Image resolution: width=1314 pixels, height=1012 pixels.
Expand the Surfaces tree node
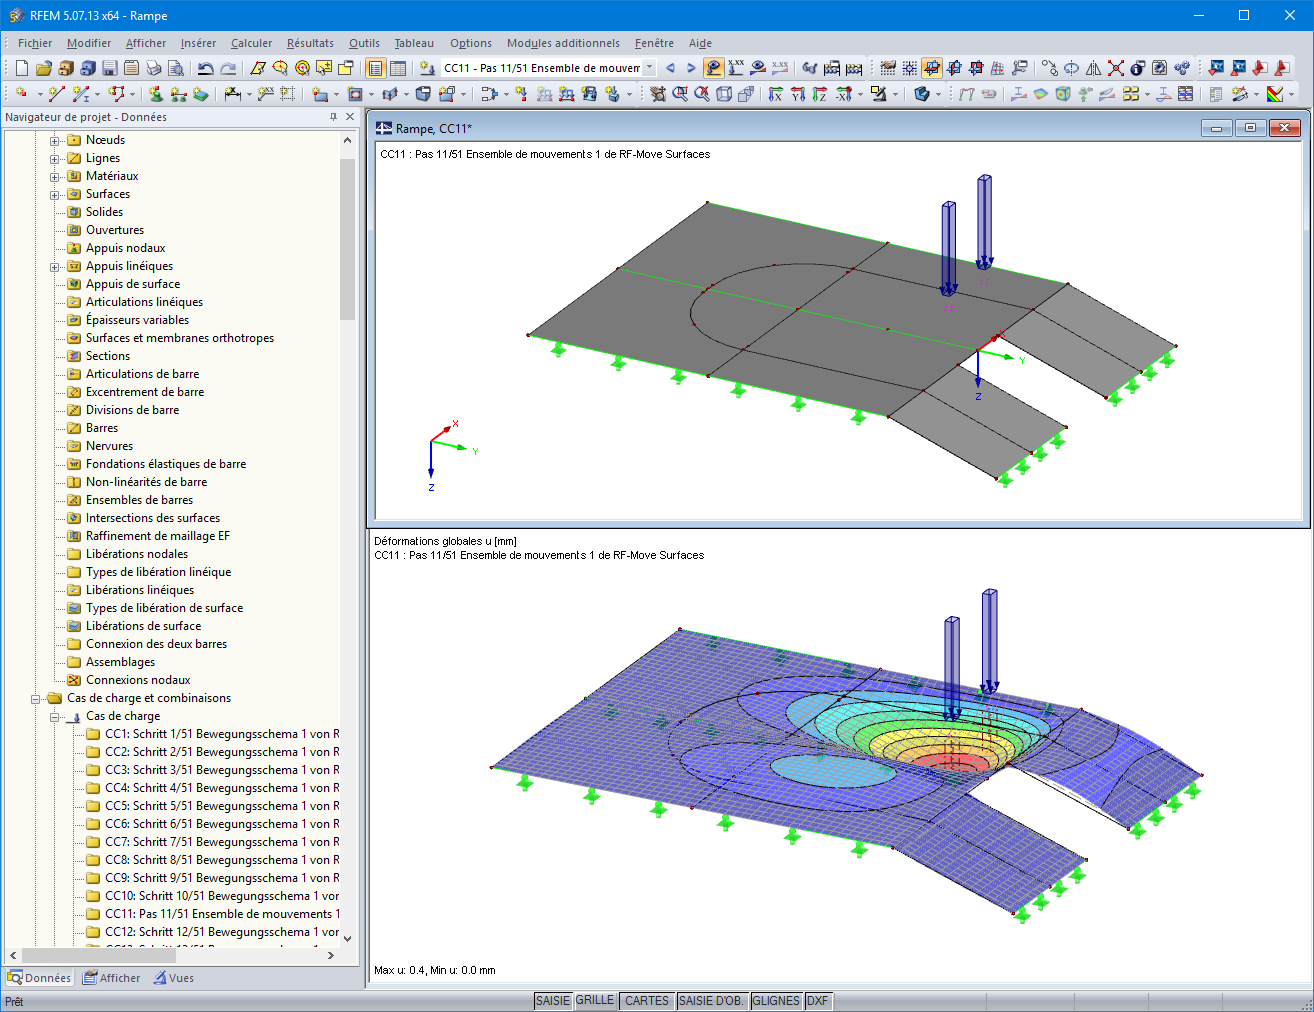[x=56, y=194]
